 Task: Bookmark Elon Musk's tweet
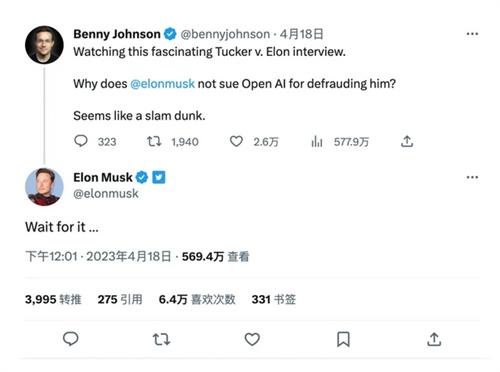tap(343, 339)
